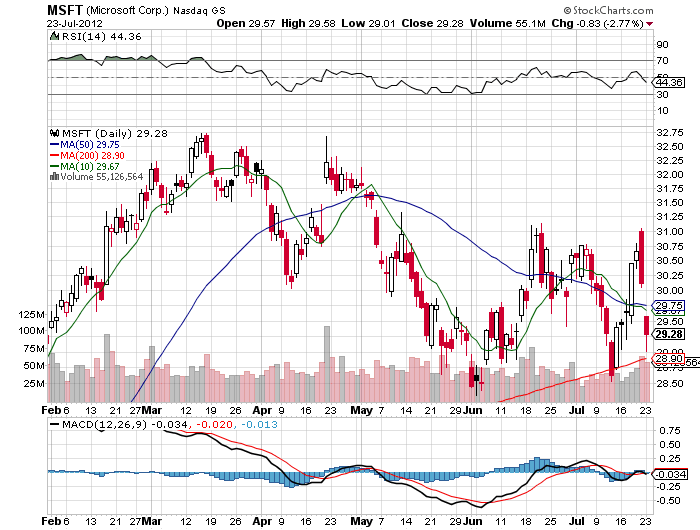Screen dimensions: 700x530
Task: Click the Mar label under the price chart
Action: click(152, 410)
